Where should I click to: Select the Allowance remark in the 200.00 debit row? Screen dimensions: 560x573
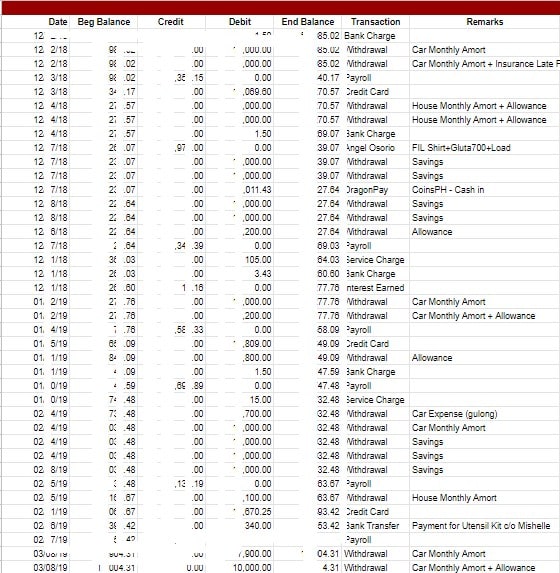(x=485, y=232)
